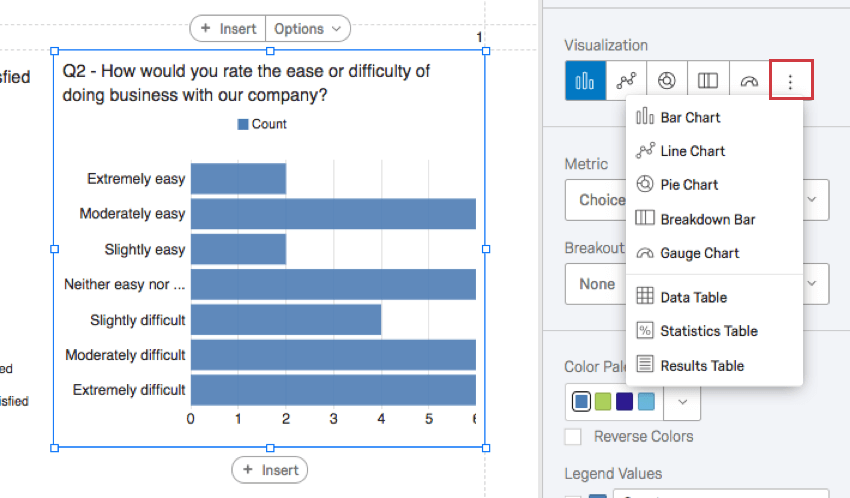Open the Options menu above the chart

(308, 29)
